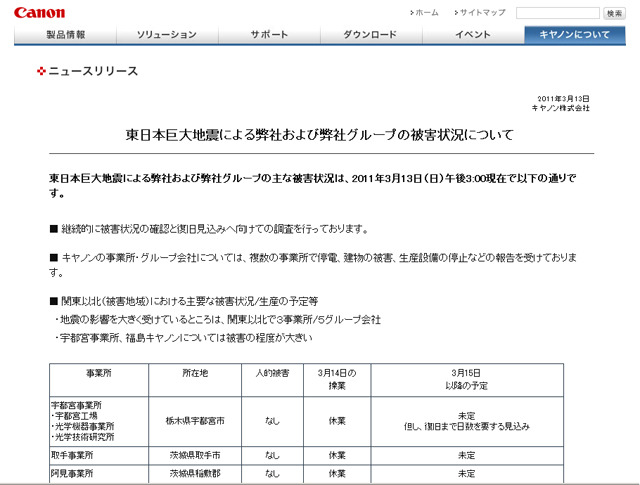The width and height of the screenshot is (640, 485).
Task: Click キヤノン株式会社 under the date
Action: coord(560,108)
